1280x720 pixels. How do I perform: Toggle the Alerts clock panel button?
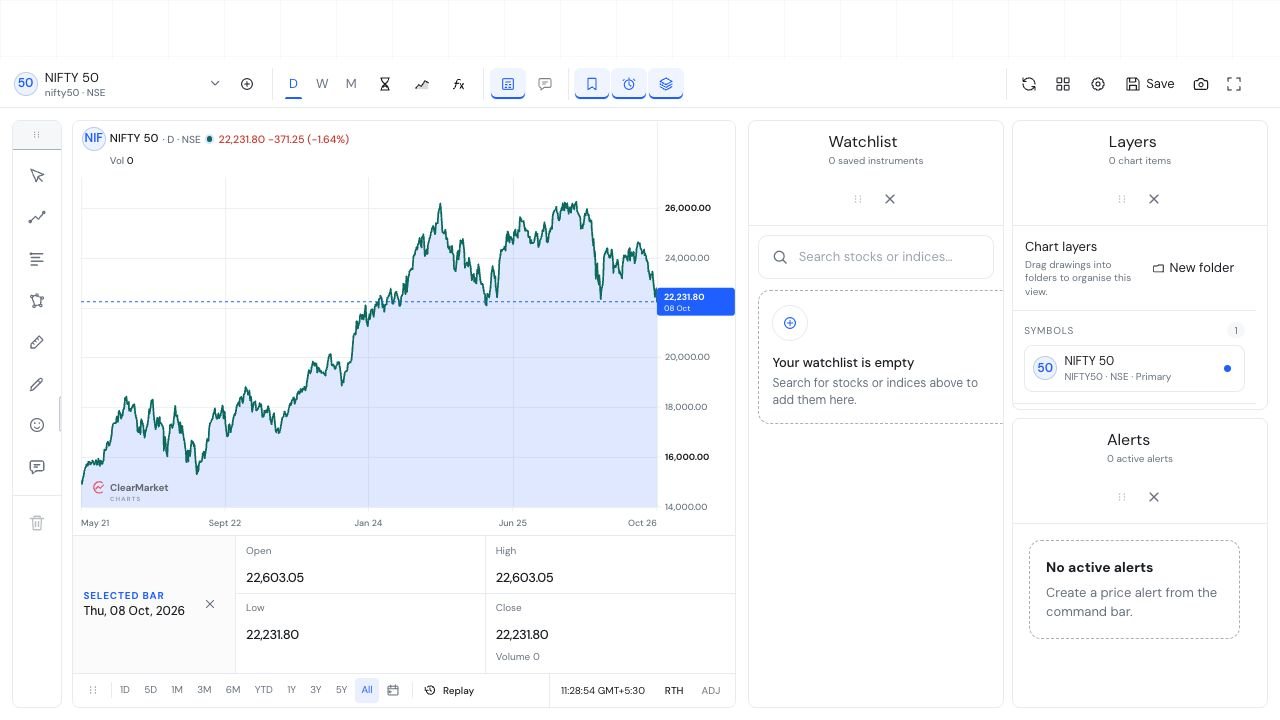tap(629, 84)
